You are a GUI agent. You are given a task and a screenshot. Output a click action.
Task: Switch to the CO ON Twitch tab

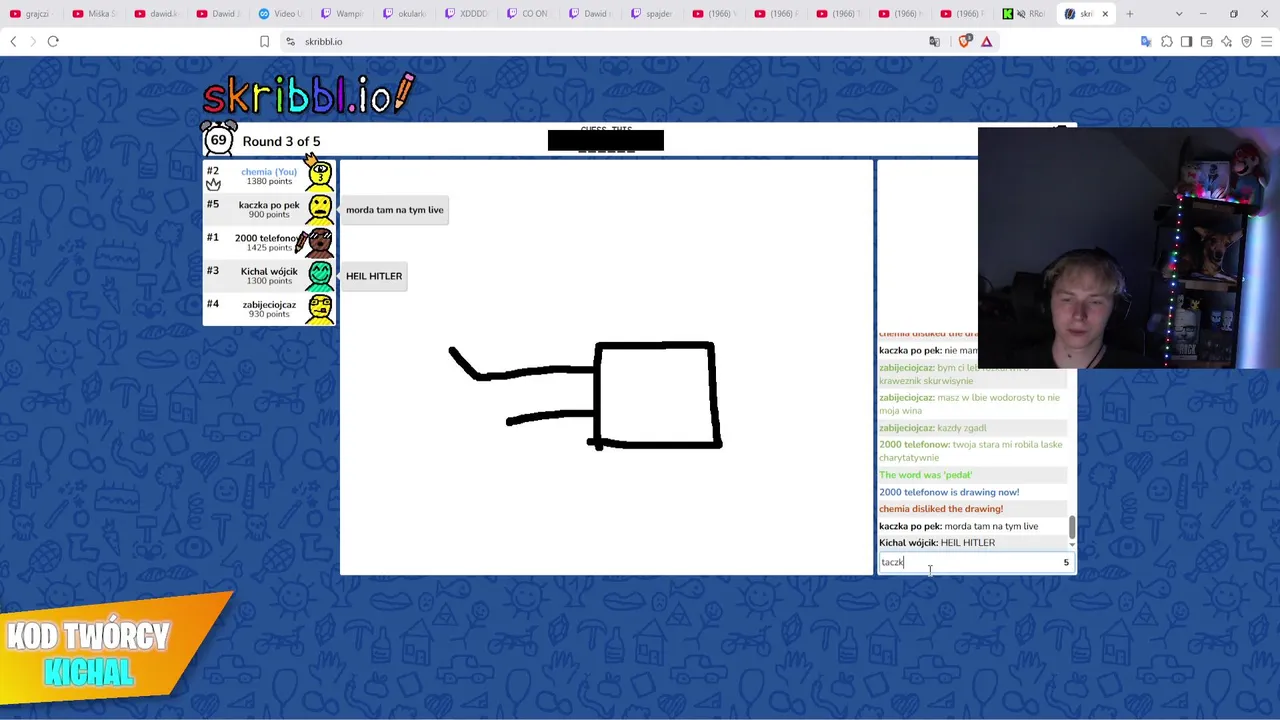click(529, 14)
